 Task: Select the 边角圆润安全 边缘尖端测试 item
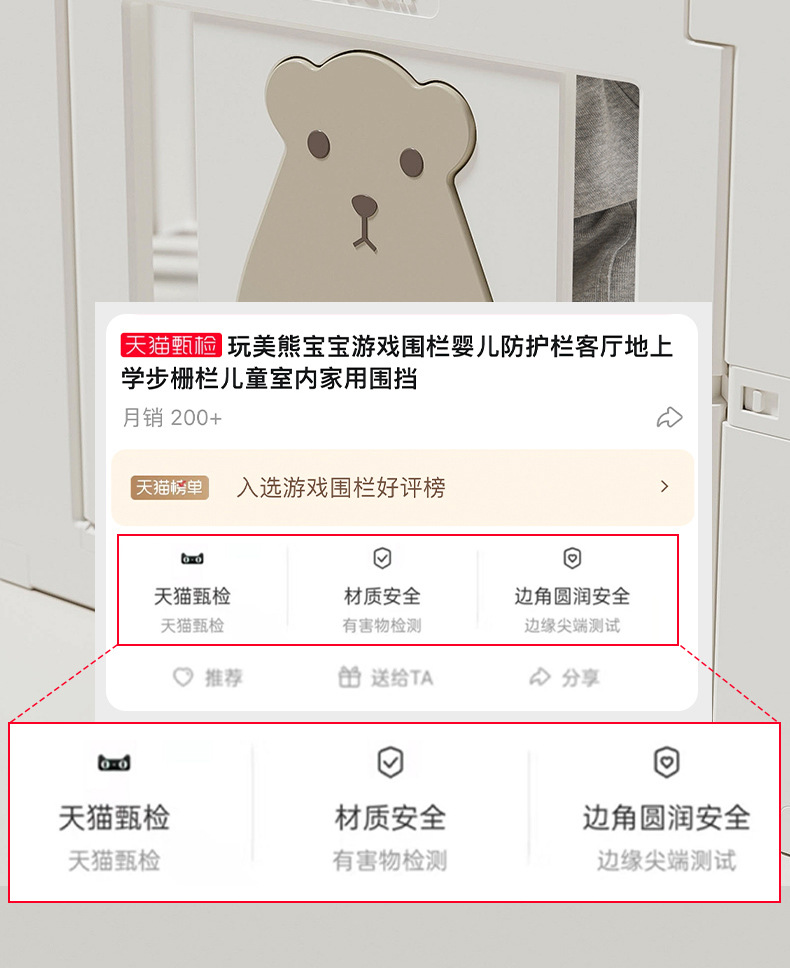pos(573,591)
